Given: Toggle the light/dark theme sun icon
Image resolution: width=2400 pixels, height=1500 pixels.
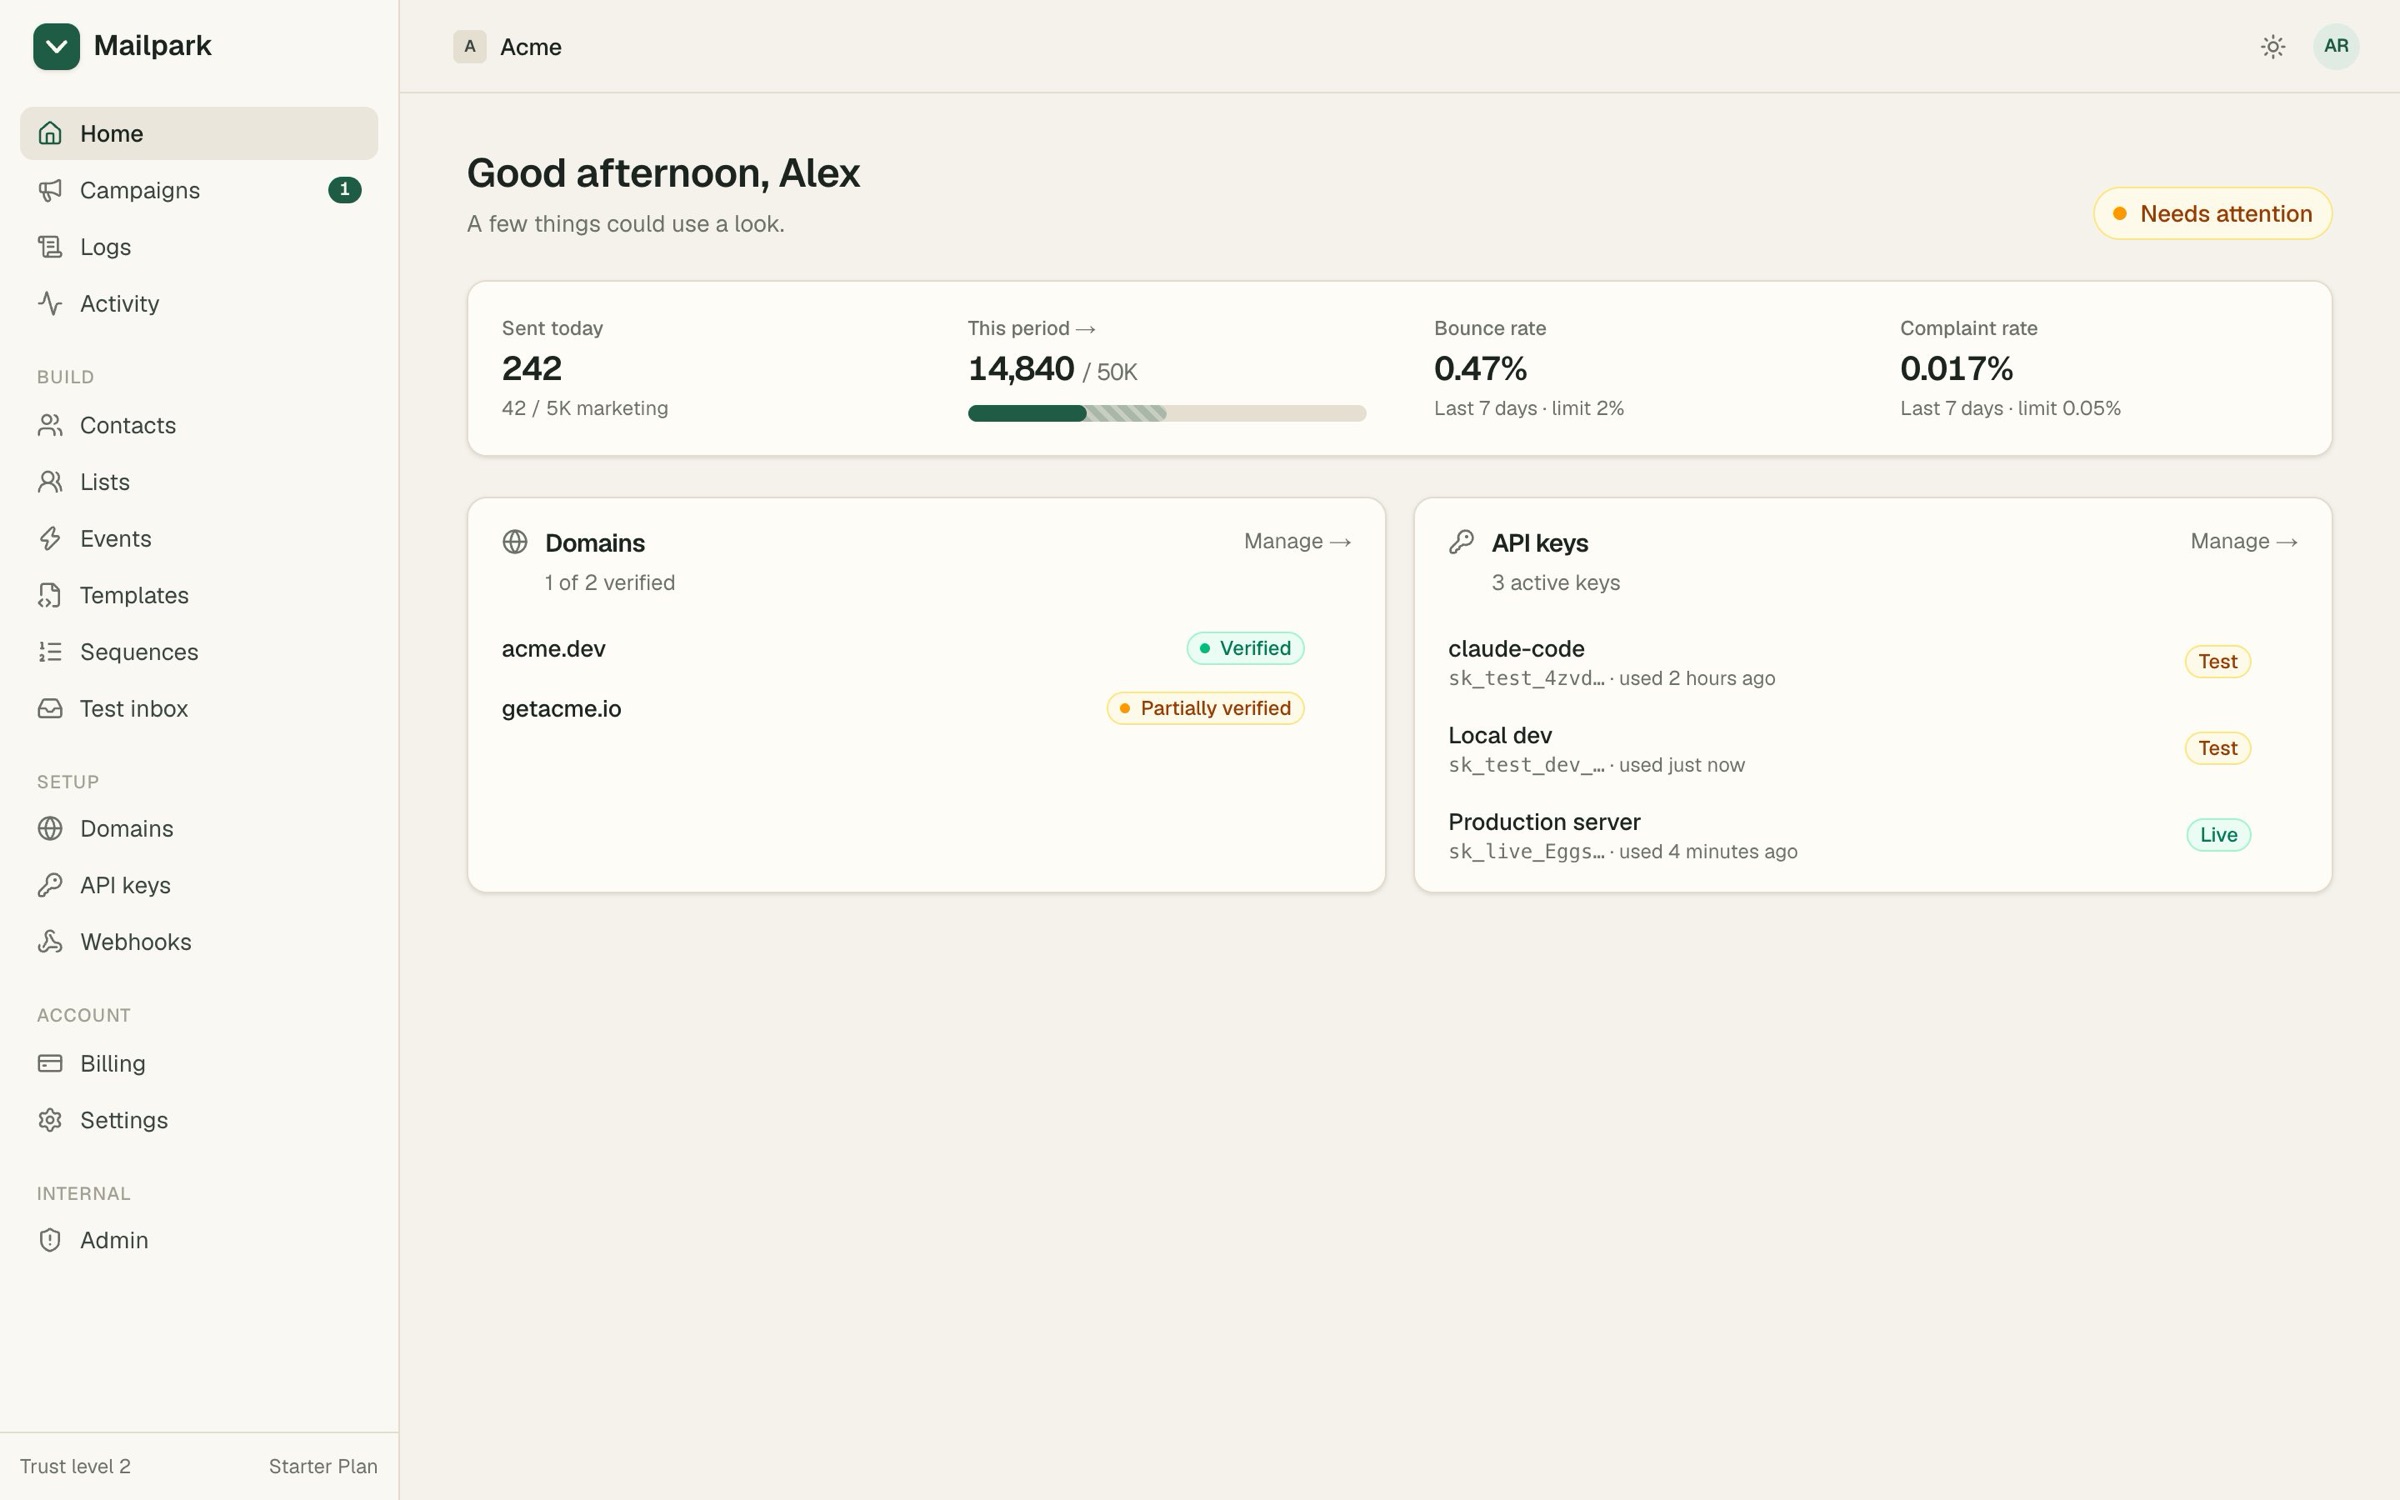Looking at the screenshot, I should click(x=2273, y=46).
